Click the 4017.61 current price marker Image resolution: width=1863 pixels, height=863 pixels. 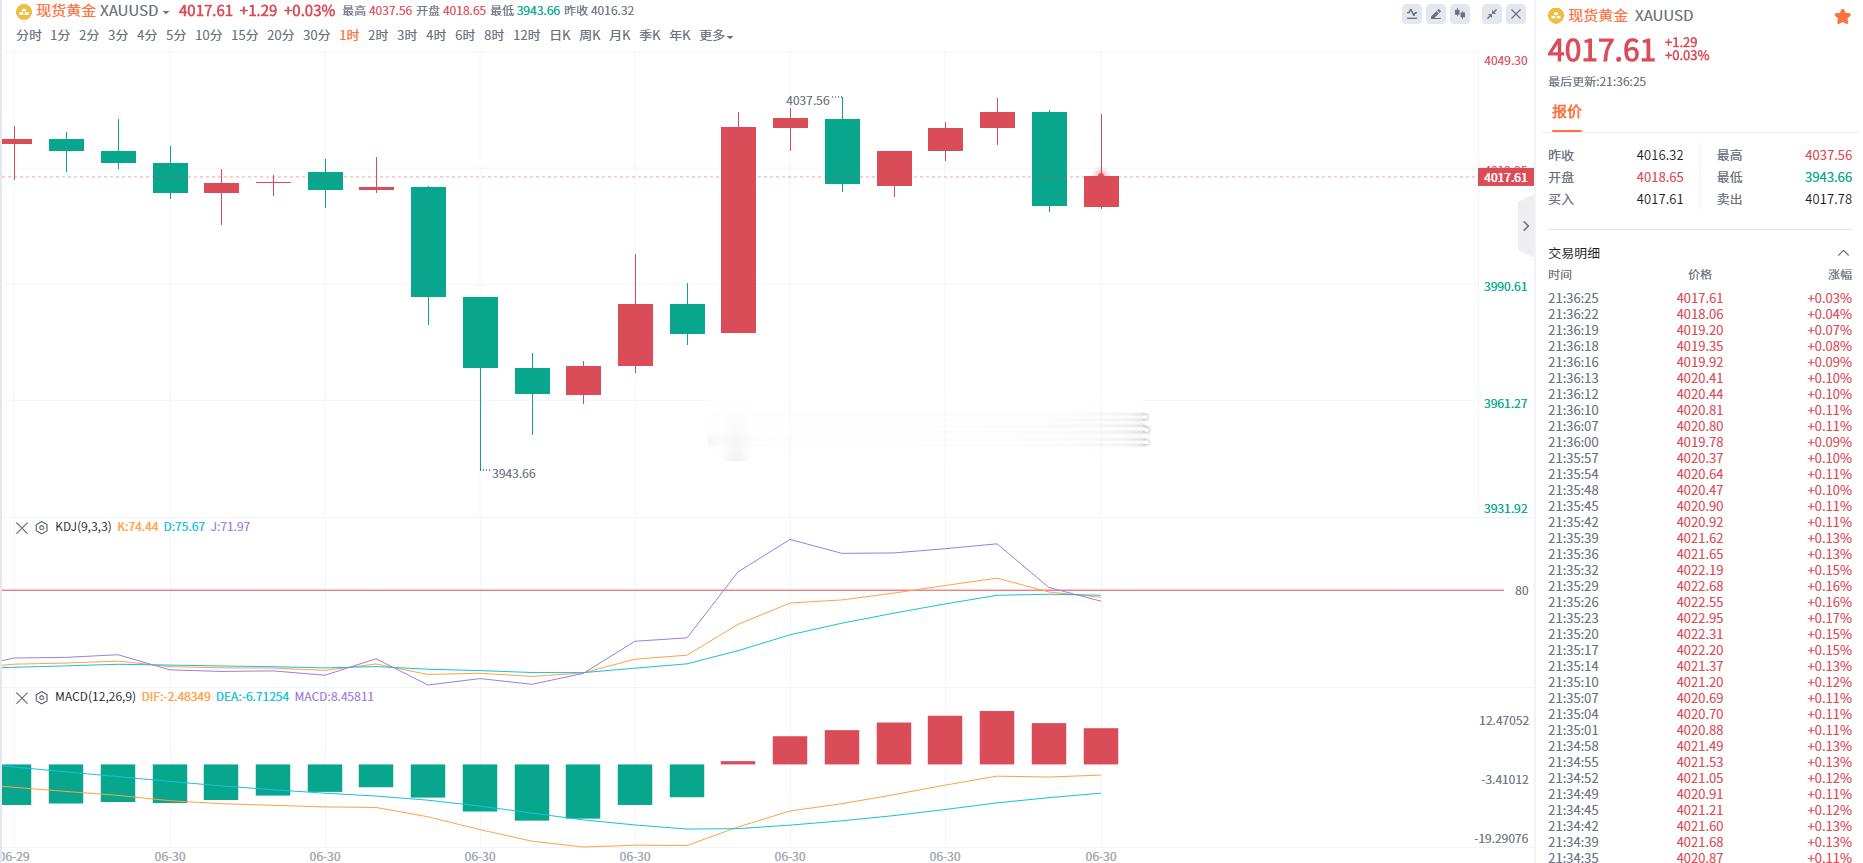coord(1505,177)
